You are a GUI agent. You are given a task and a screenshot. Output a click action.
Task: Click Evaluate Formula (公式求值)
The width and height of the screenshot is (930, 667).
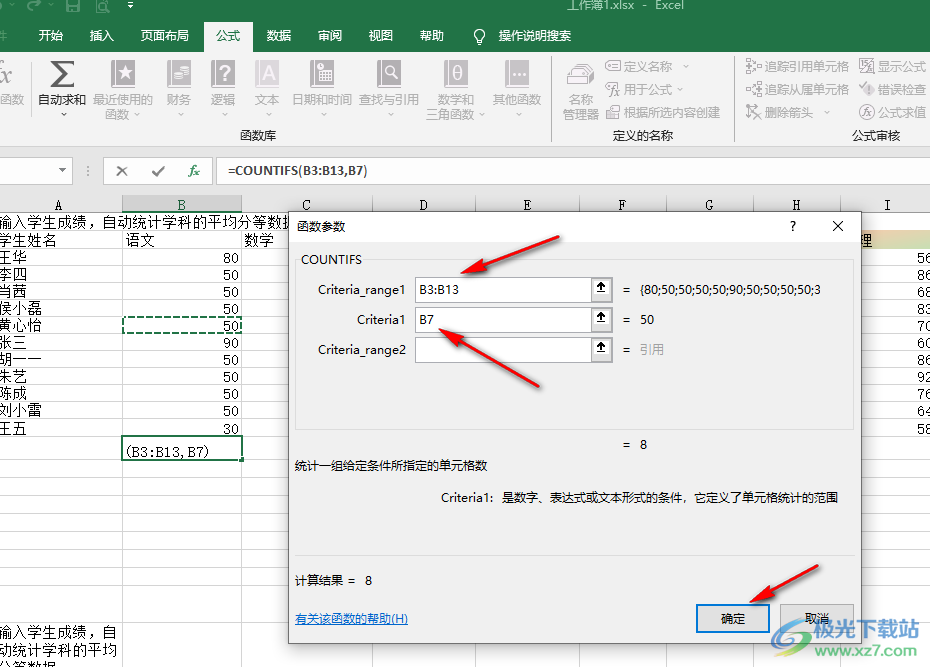(893, 112)
